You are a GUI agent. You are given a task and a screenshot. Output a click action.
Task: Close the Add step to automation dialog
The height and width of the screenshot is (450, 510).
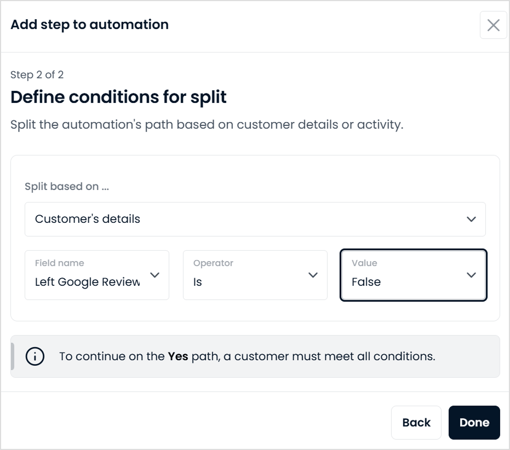(493, 25)
